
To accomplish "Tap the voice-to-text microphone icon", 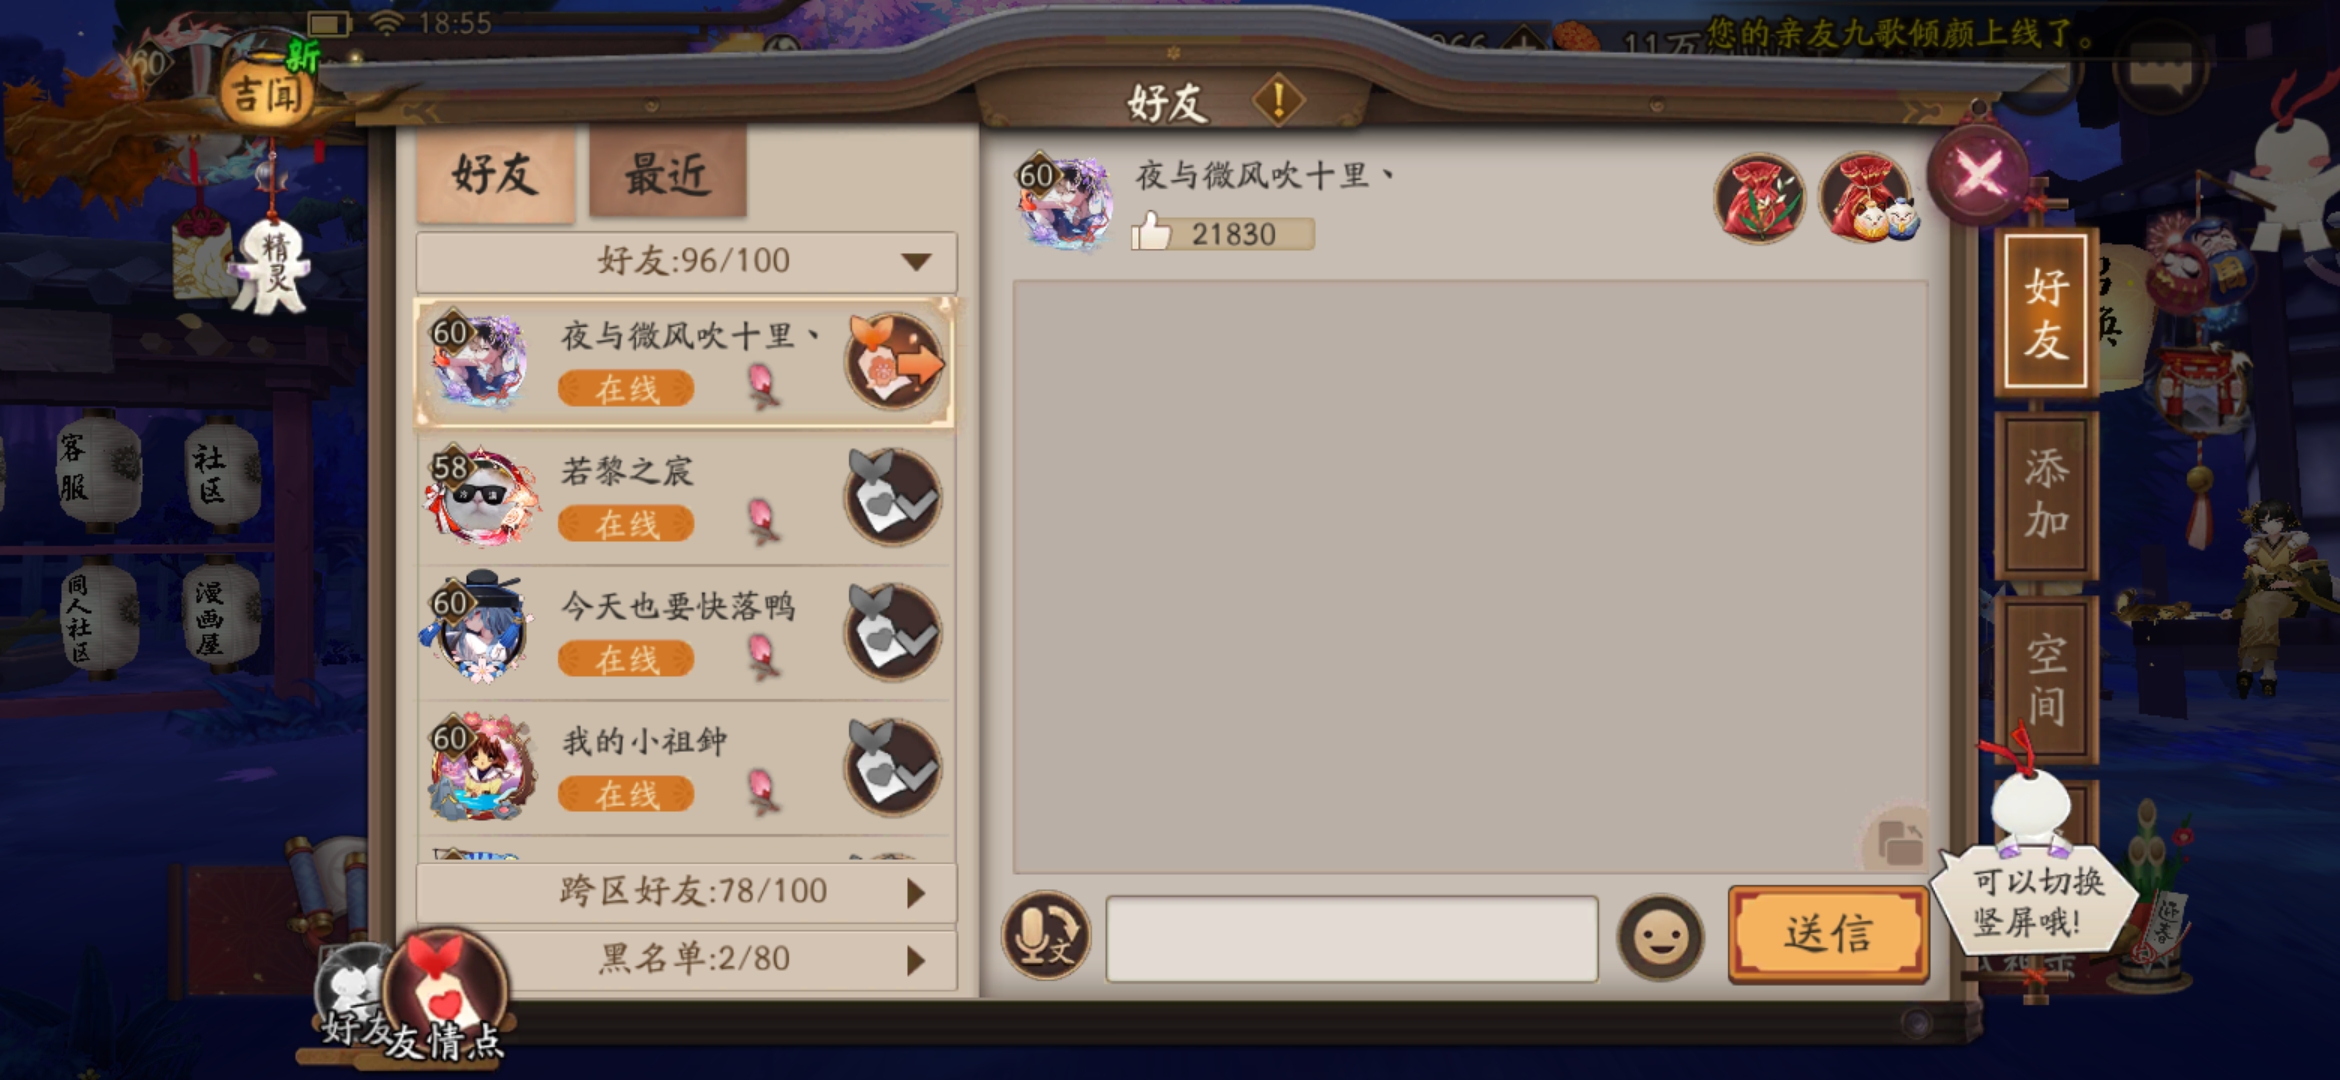I will (1046, 936).
